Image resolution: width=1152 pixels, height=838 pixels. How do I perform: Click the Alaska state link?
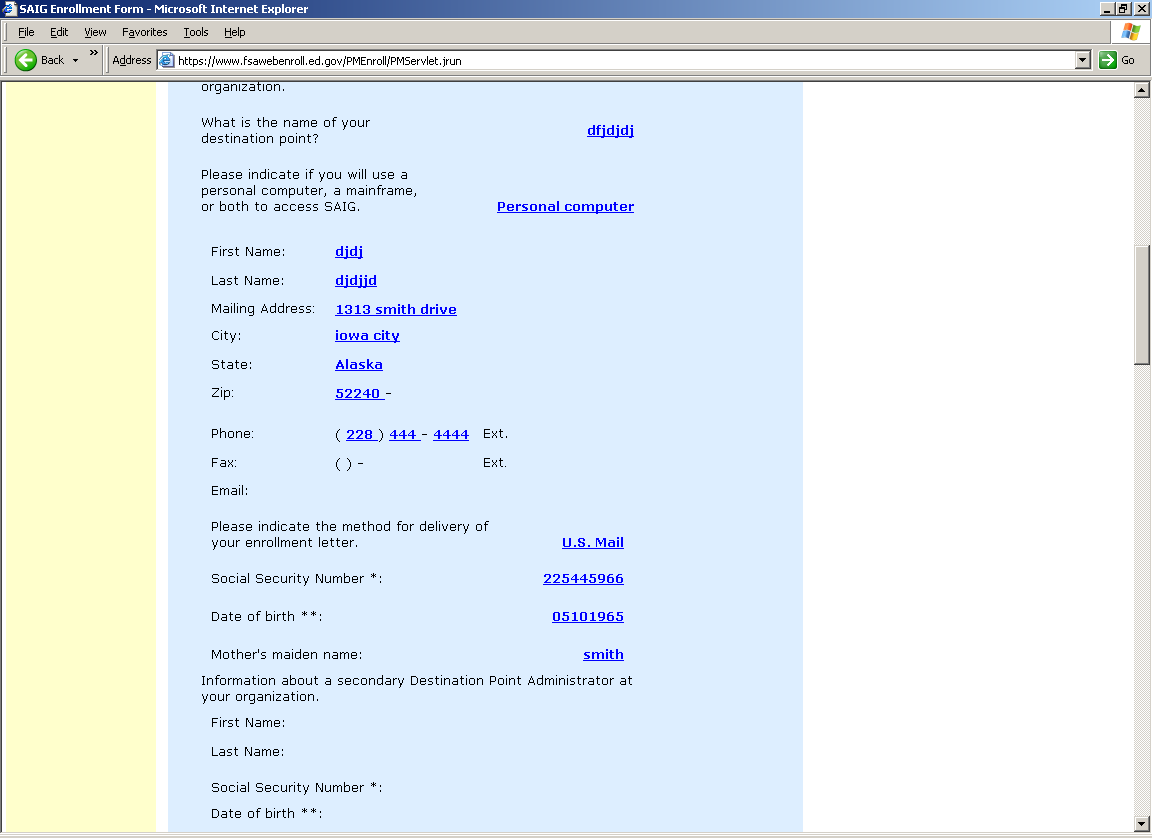(x=359, y=365)
